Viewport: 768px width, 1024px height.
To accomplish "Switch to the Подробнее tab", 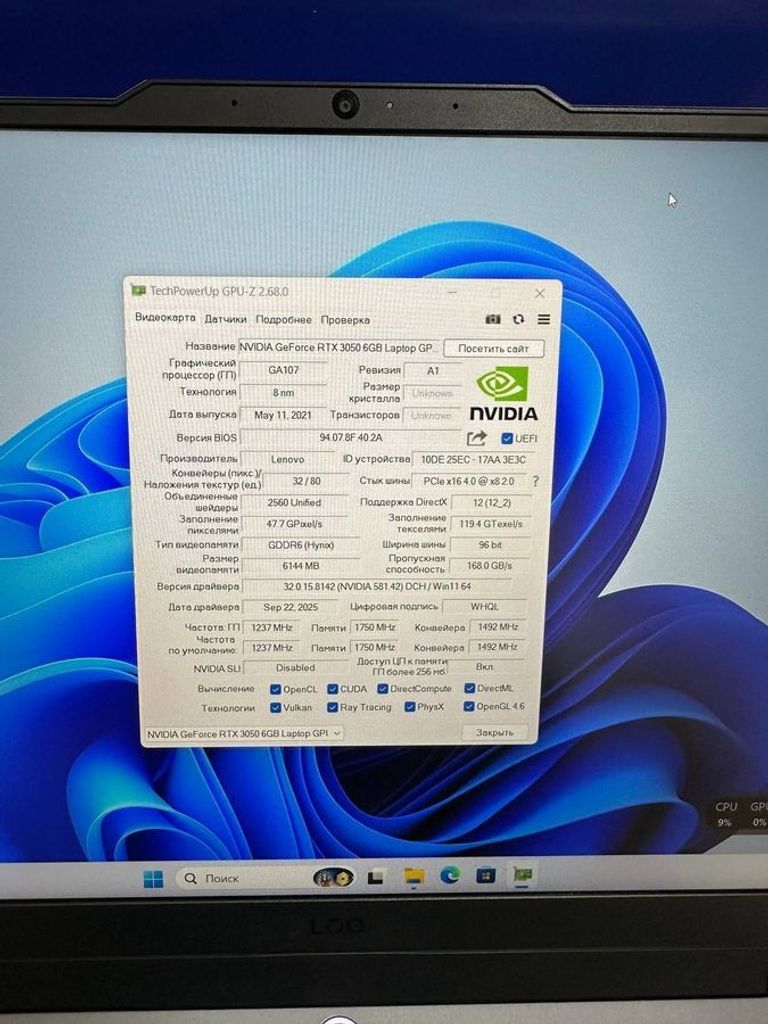I will pyautogui.click(x=283, y=320).
